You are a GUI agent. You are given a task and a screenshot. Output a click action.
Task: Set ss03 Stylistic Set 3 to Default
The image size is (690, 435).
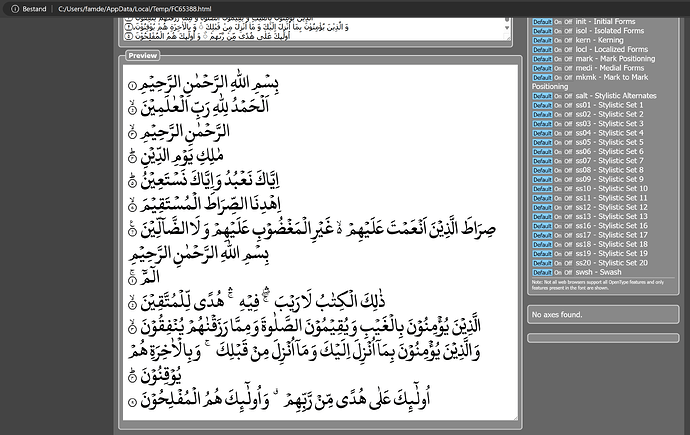pos(542,124)
